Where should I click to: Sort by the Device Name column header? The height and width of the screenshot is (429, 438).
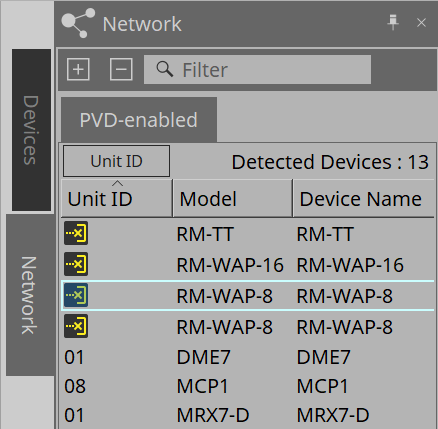(x=364, y=199)
